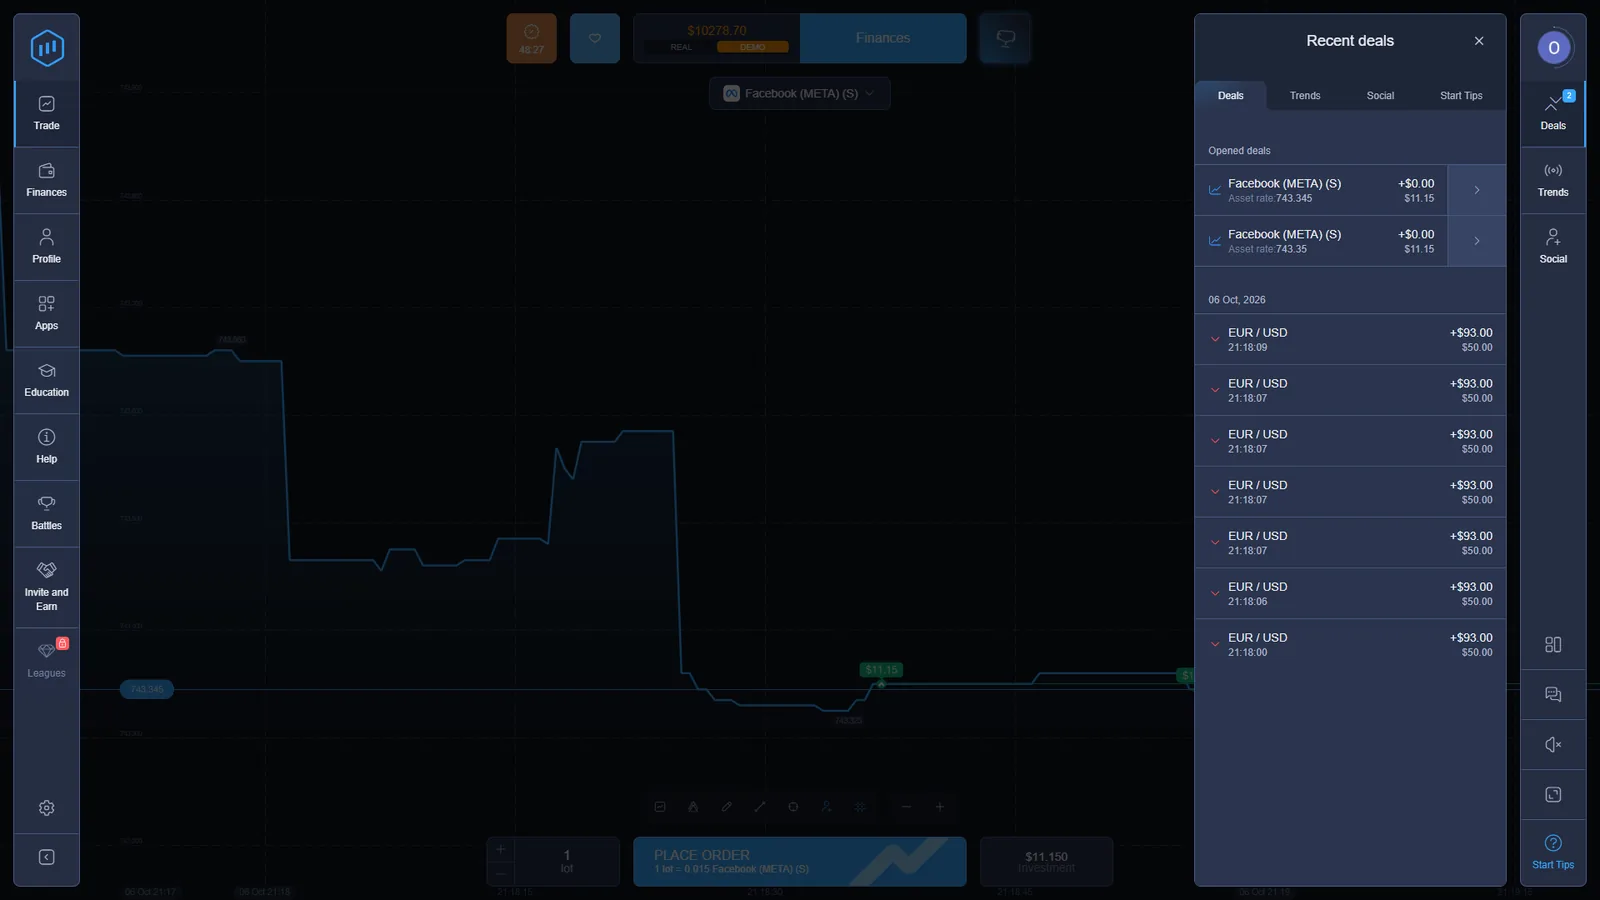Open the Help section
1600x900 pixels.
point(46,447)
